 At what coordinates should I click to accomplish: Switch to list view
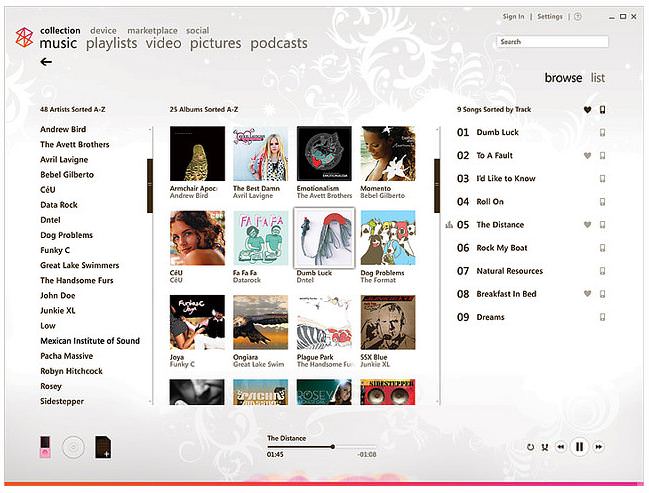tap(598, 78)
